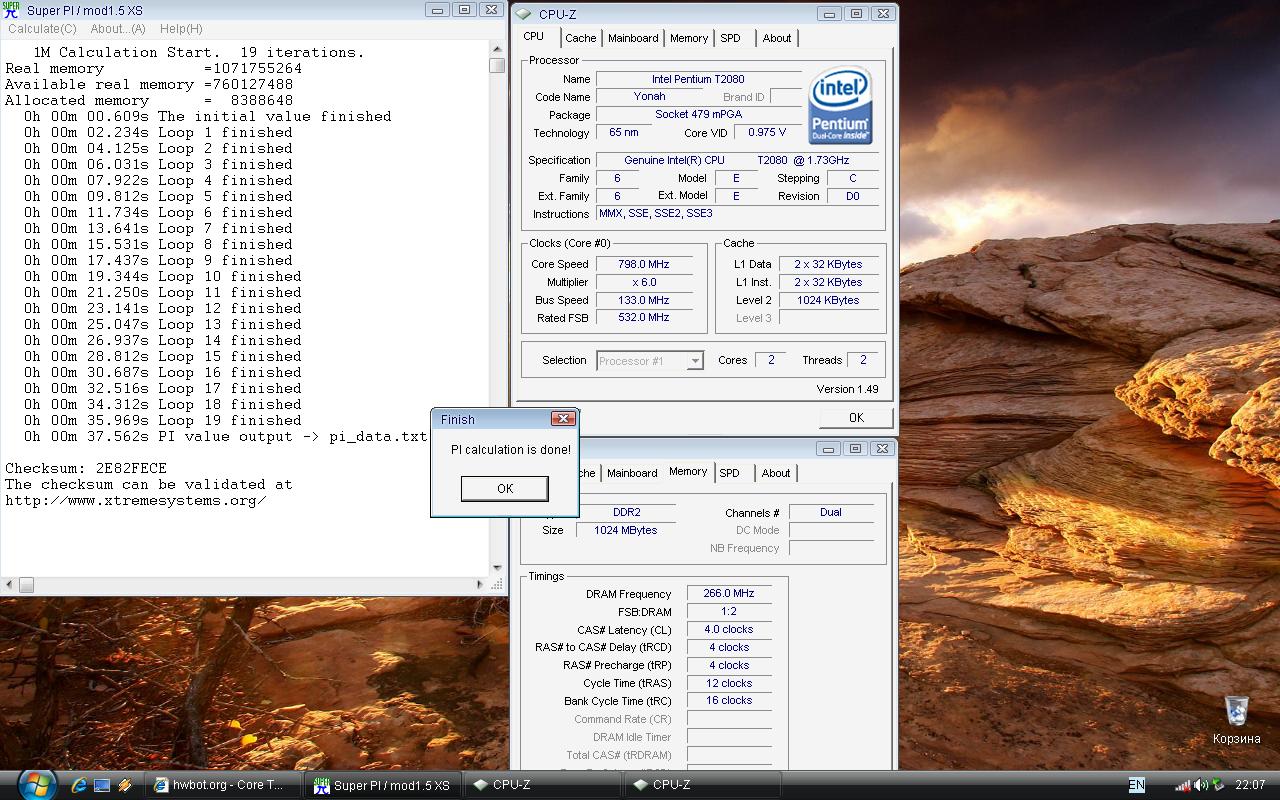This screenshot has height=800, width=1280.
Task: Open the Recycle Bin (Корзина) desktop icon
Action: click(x=1237, y=720)
